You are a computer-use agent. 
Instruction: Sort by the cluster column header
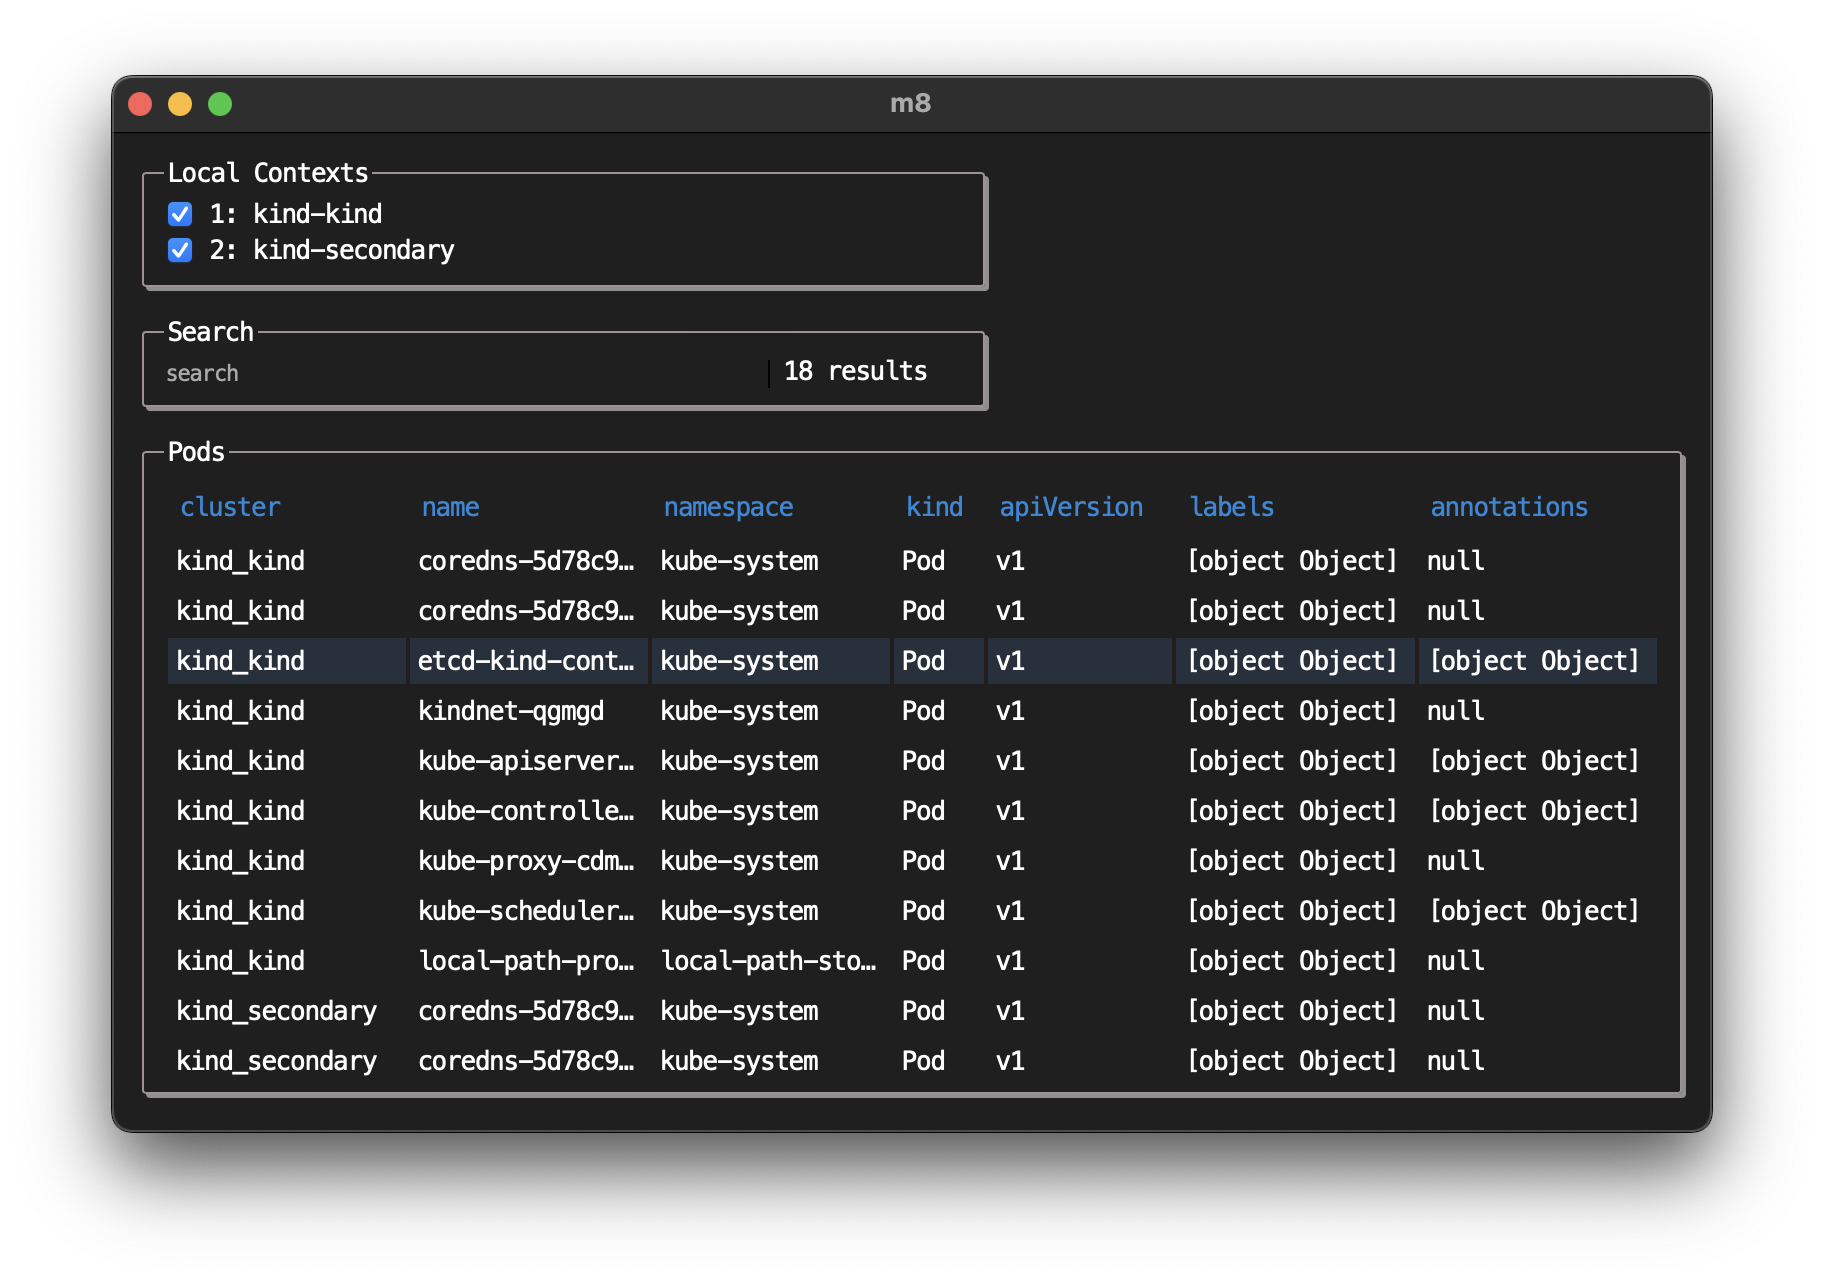point(230,507)
